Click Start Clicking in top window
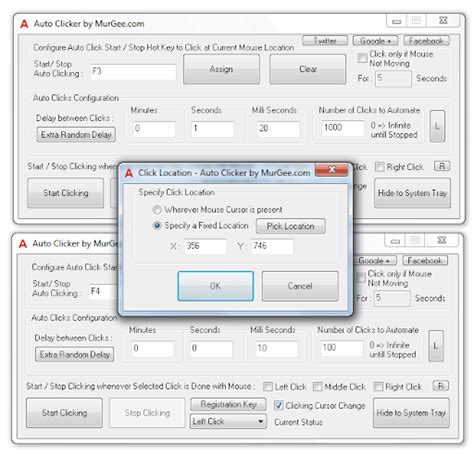 (66, 193)
